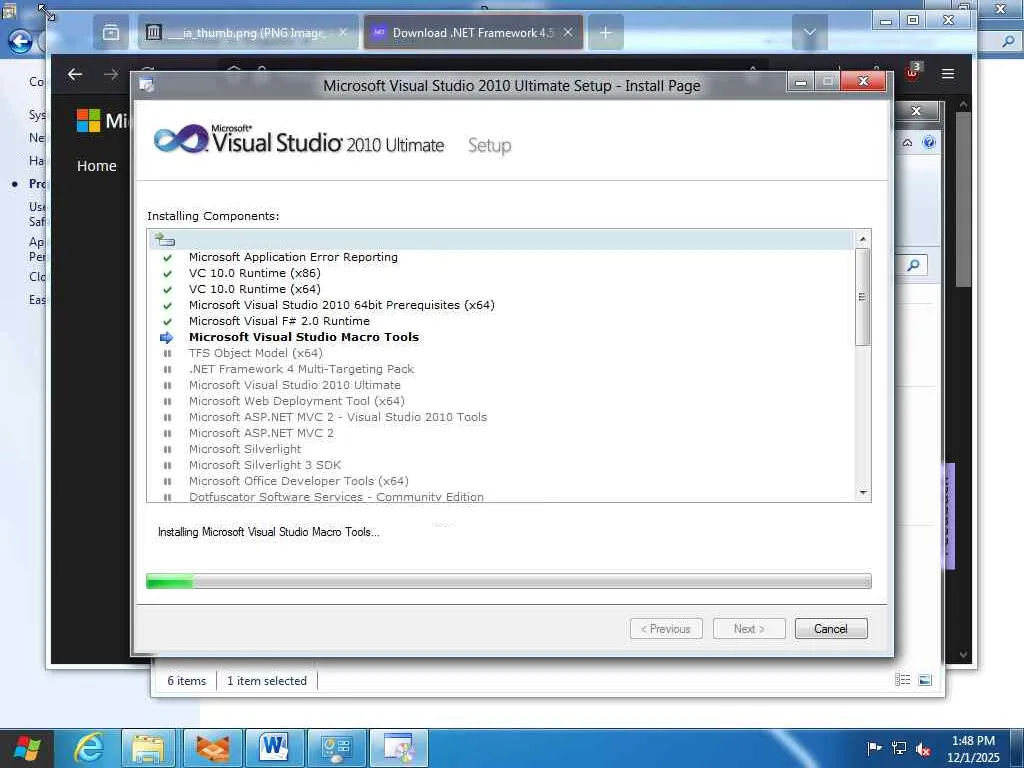Click muted volume tray icon
The image size is (1024, 768).
tap(923, 748)
